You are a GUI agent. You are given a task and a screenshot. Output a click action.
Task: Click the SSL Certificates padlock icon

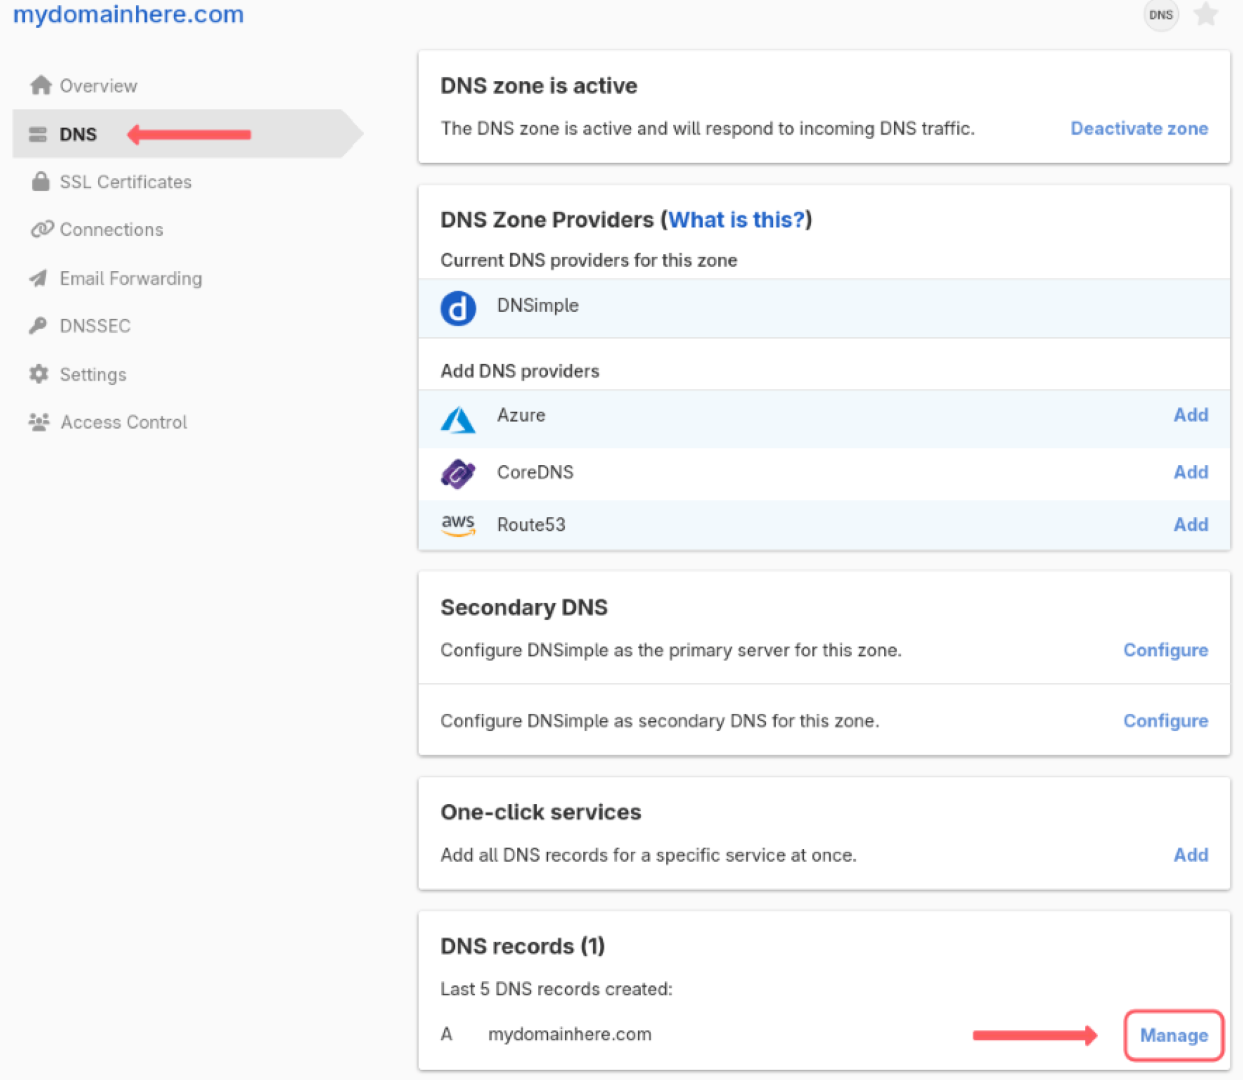click(40, 181)
